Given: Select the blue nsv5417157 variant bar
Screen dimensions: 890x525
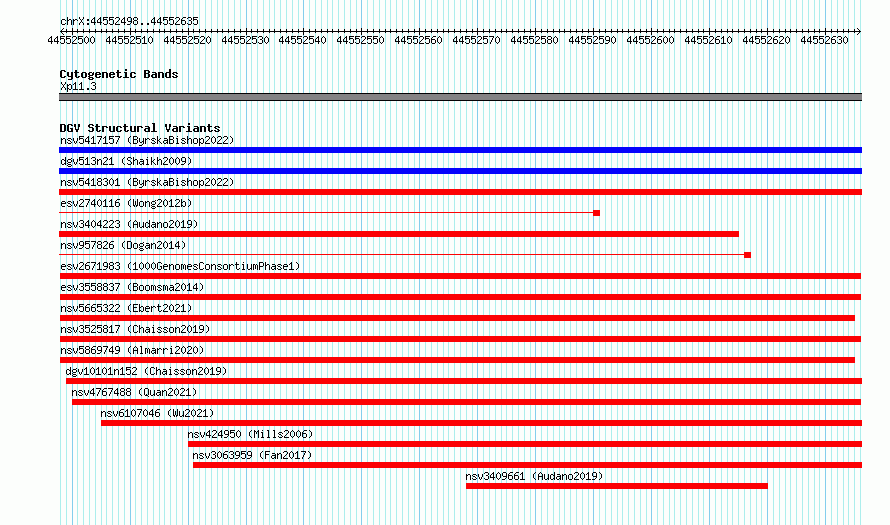Looking at the screenshot, I should coord(460,150).
